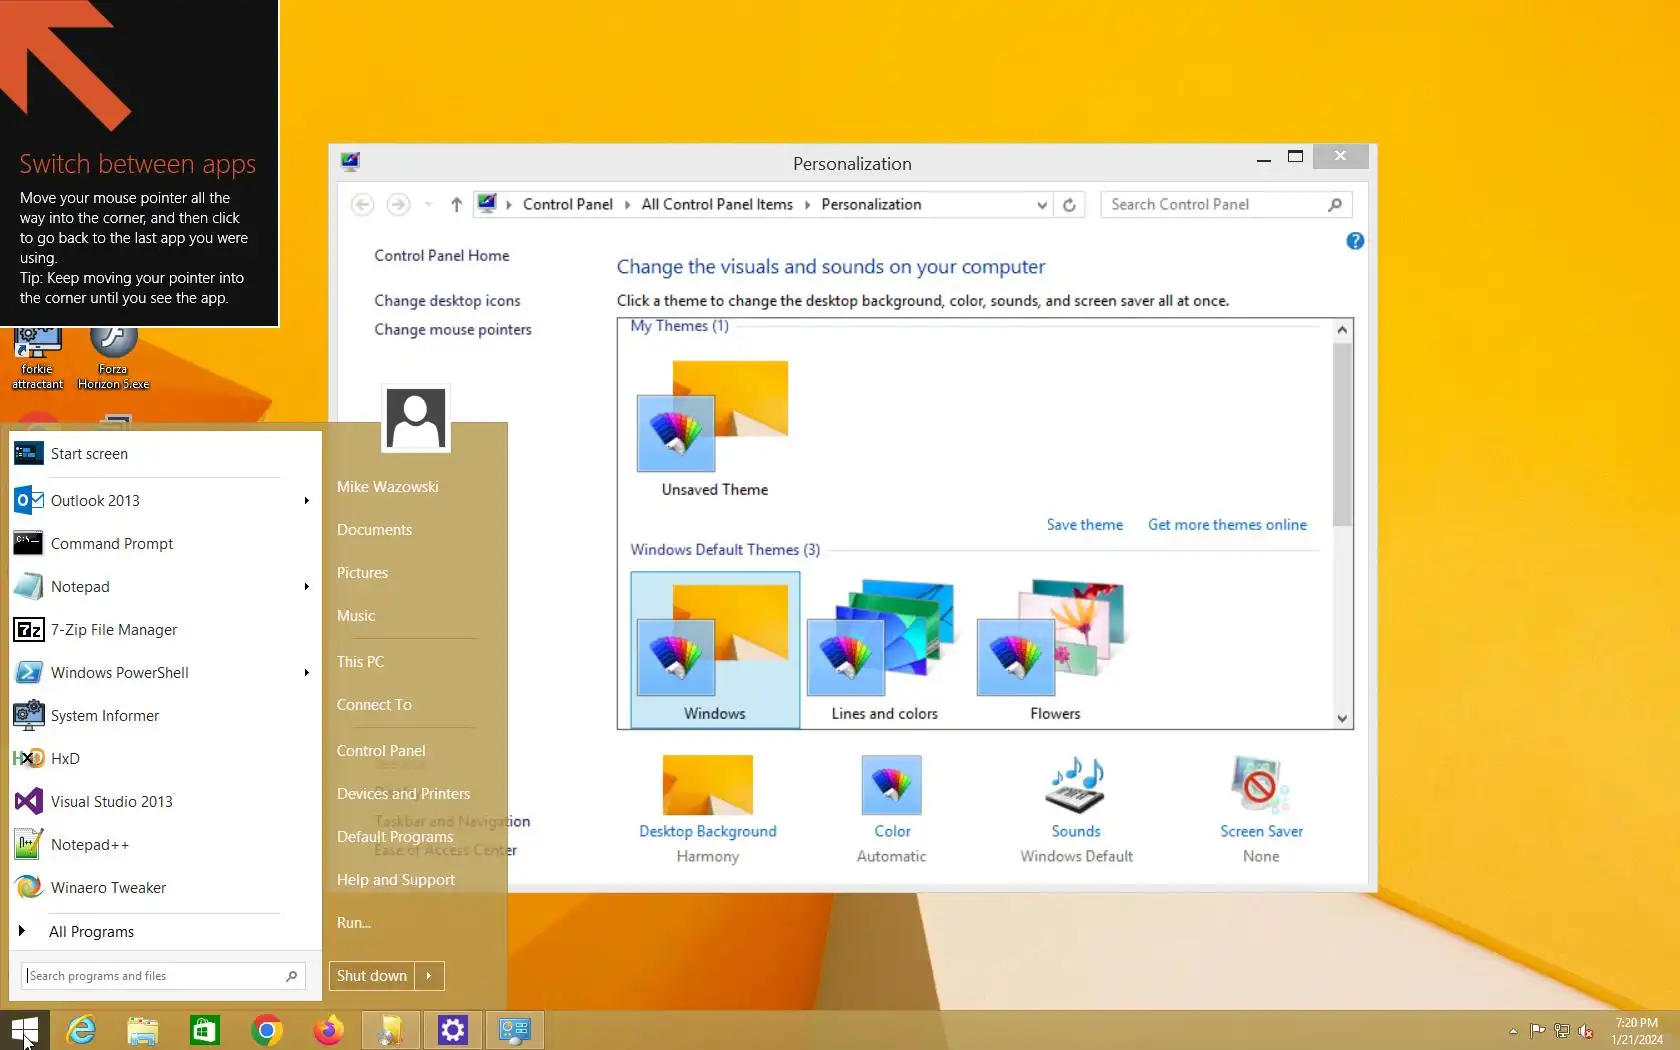This screenshot has height=1050, width=1680.
Task: Click the gear settings taskbar icon
Action: pyautogui.click(x=452, y=1030)
